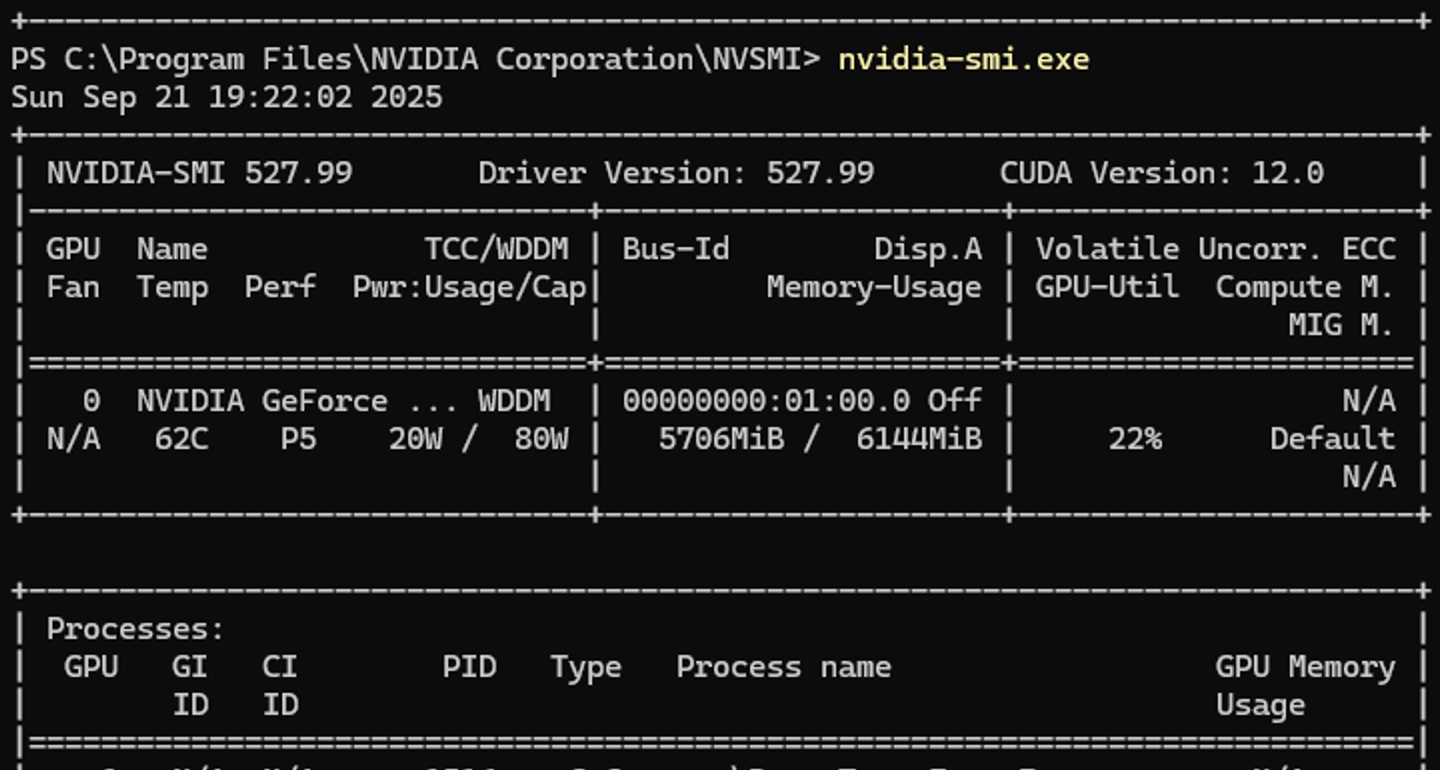Click the Process name column header
The height and width of the screenshot is (770, 1440).
coord(783,667)
